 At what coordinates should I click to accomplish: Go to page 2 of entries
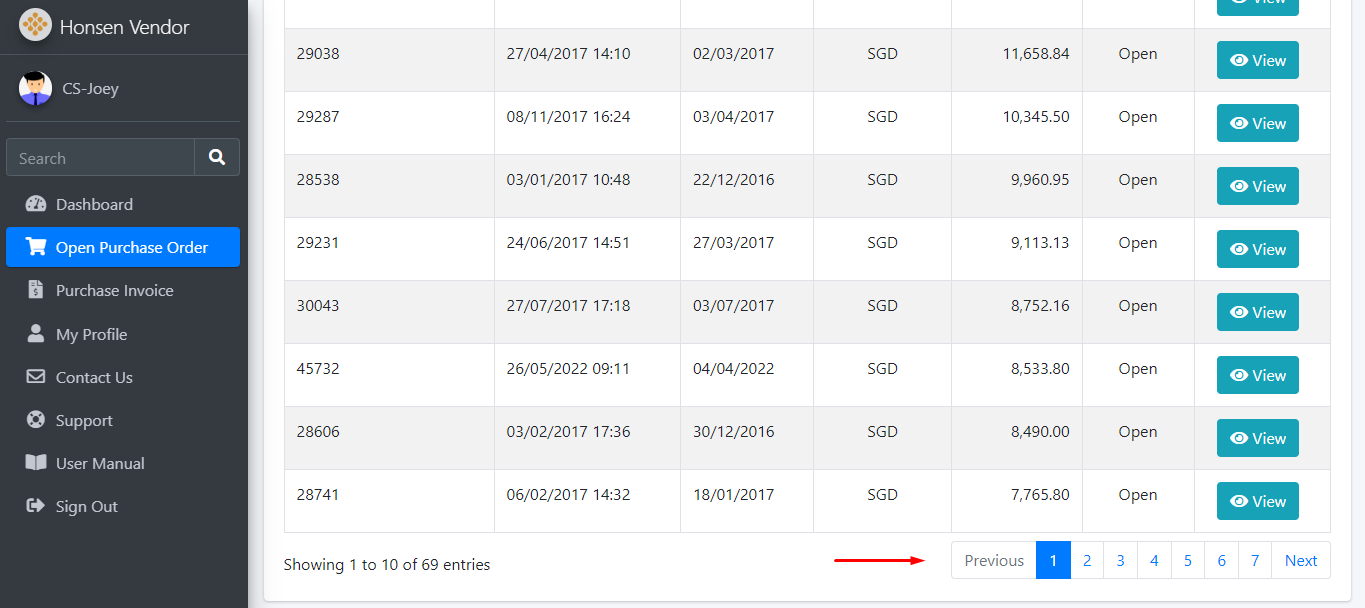(x=1087, y=560)
